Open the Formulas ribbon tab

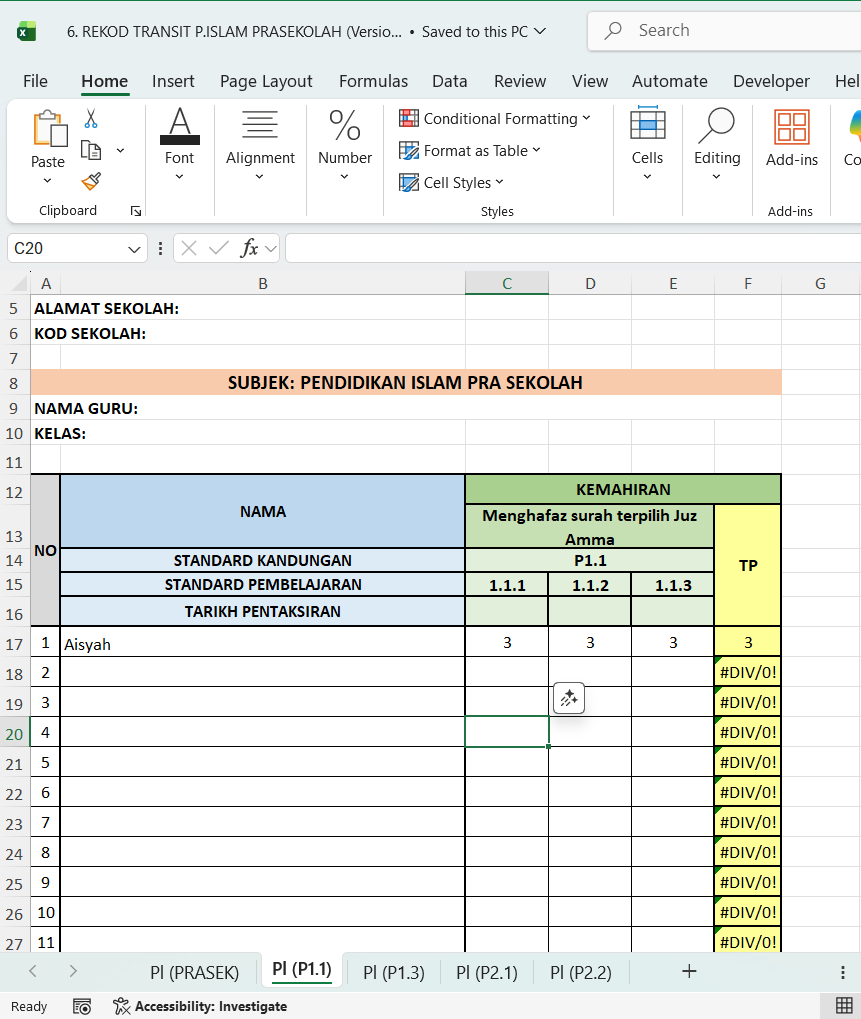click(x=373, y=81)
